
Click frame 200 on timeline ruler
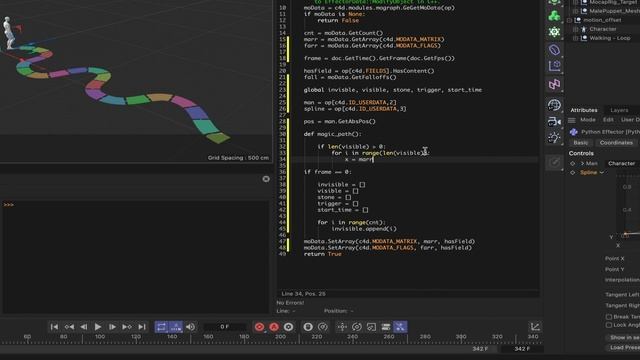pyautogui.click(x=280, y=337)
